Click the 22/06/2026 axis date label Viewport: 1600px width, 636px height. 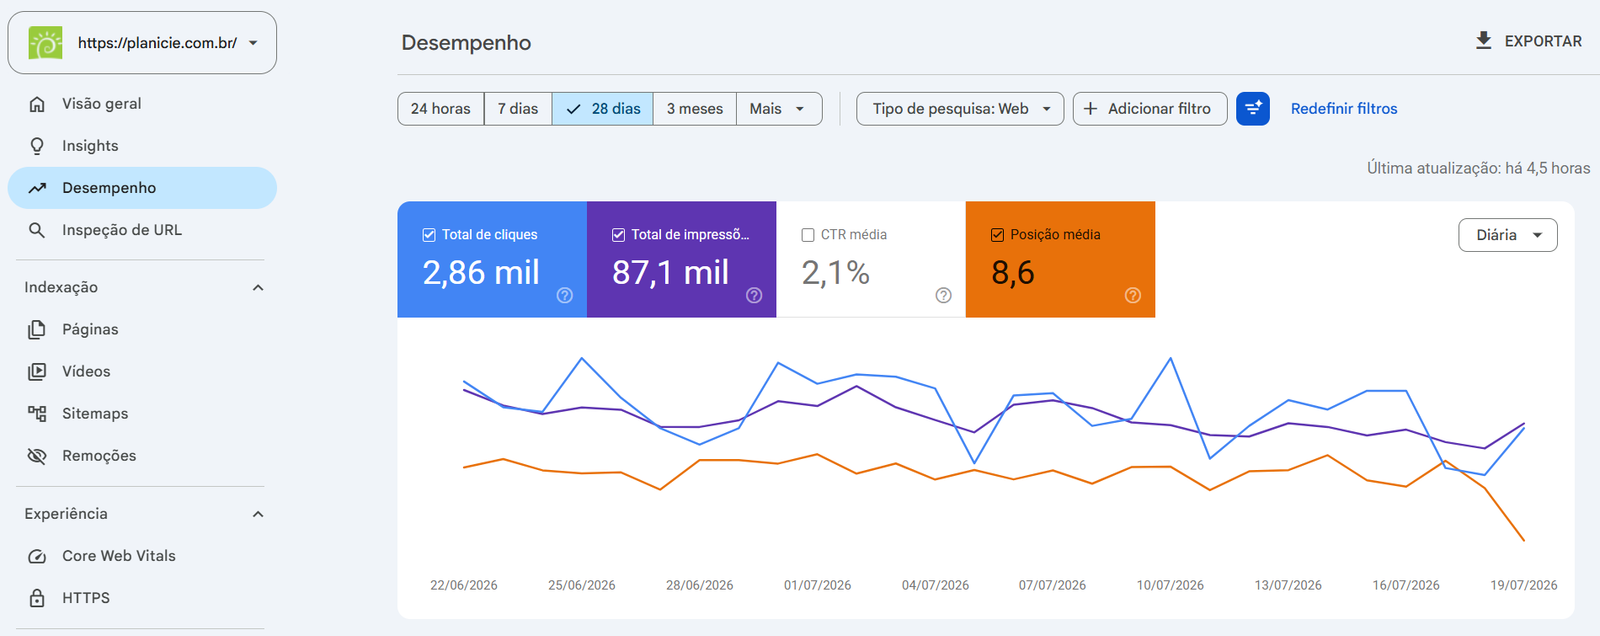[x=464, y=585]
